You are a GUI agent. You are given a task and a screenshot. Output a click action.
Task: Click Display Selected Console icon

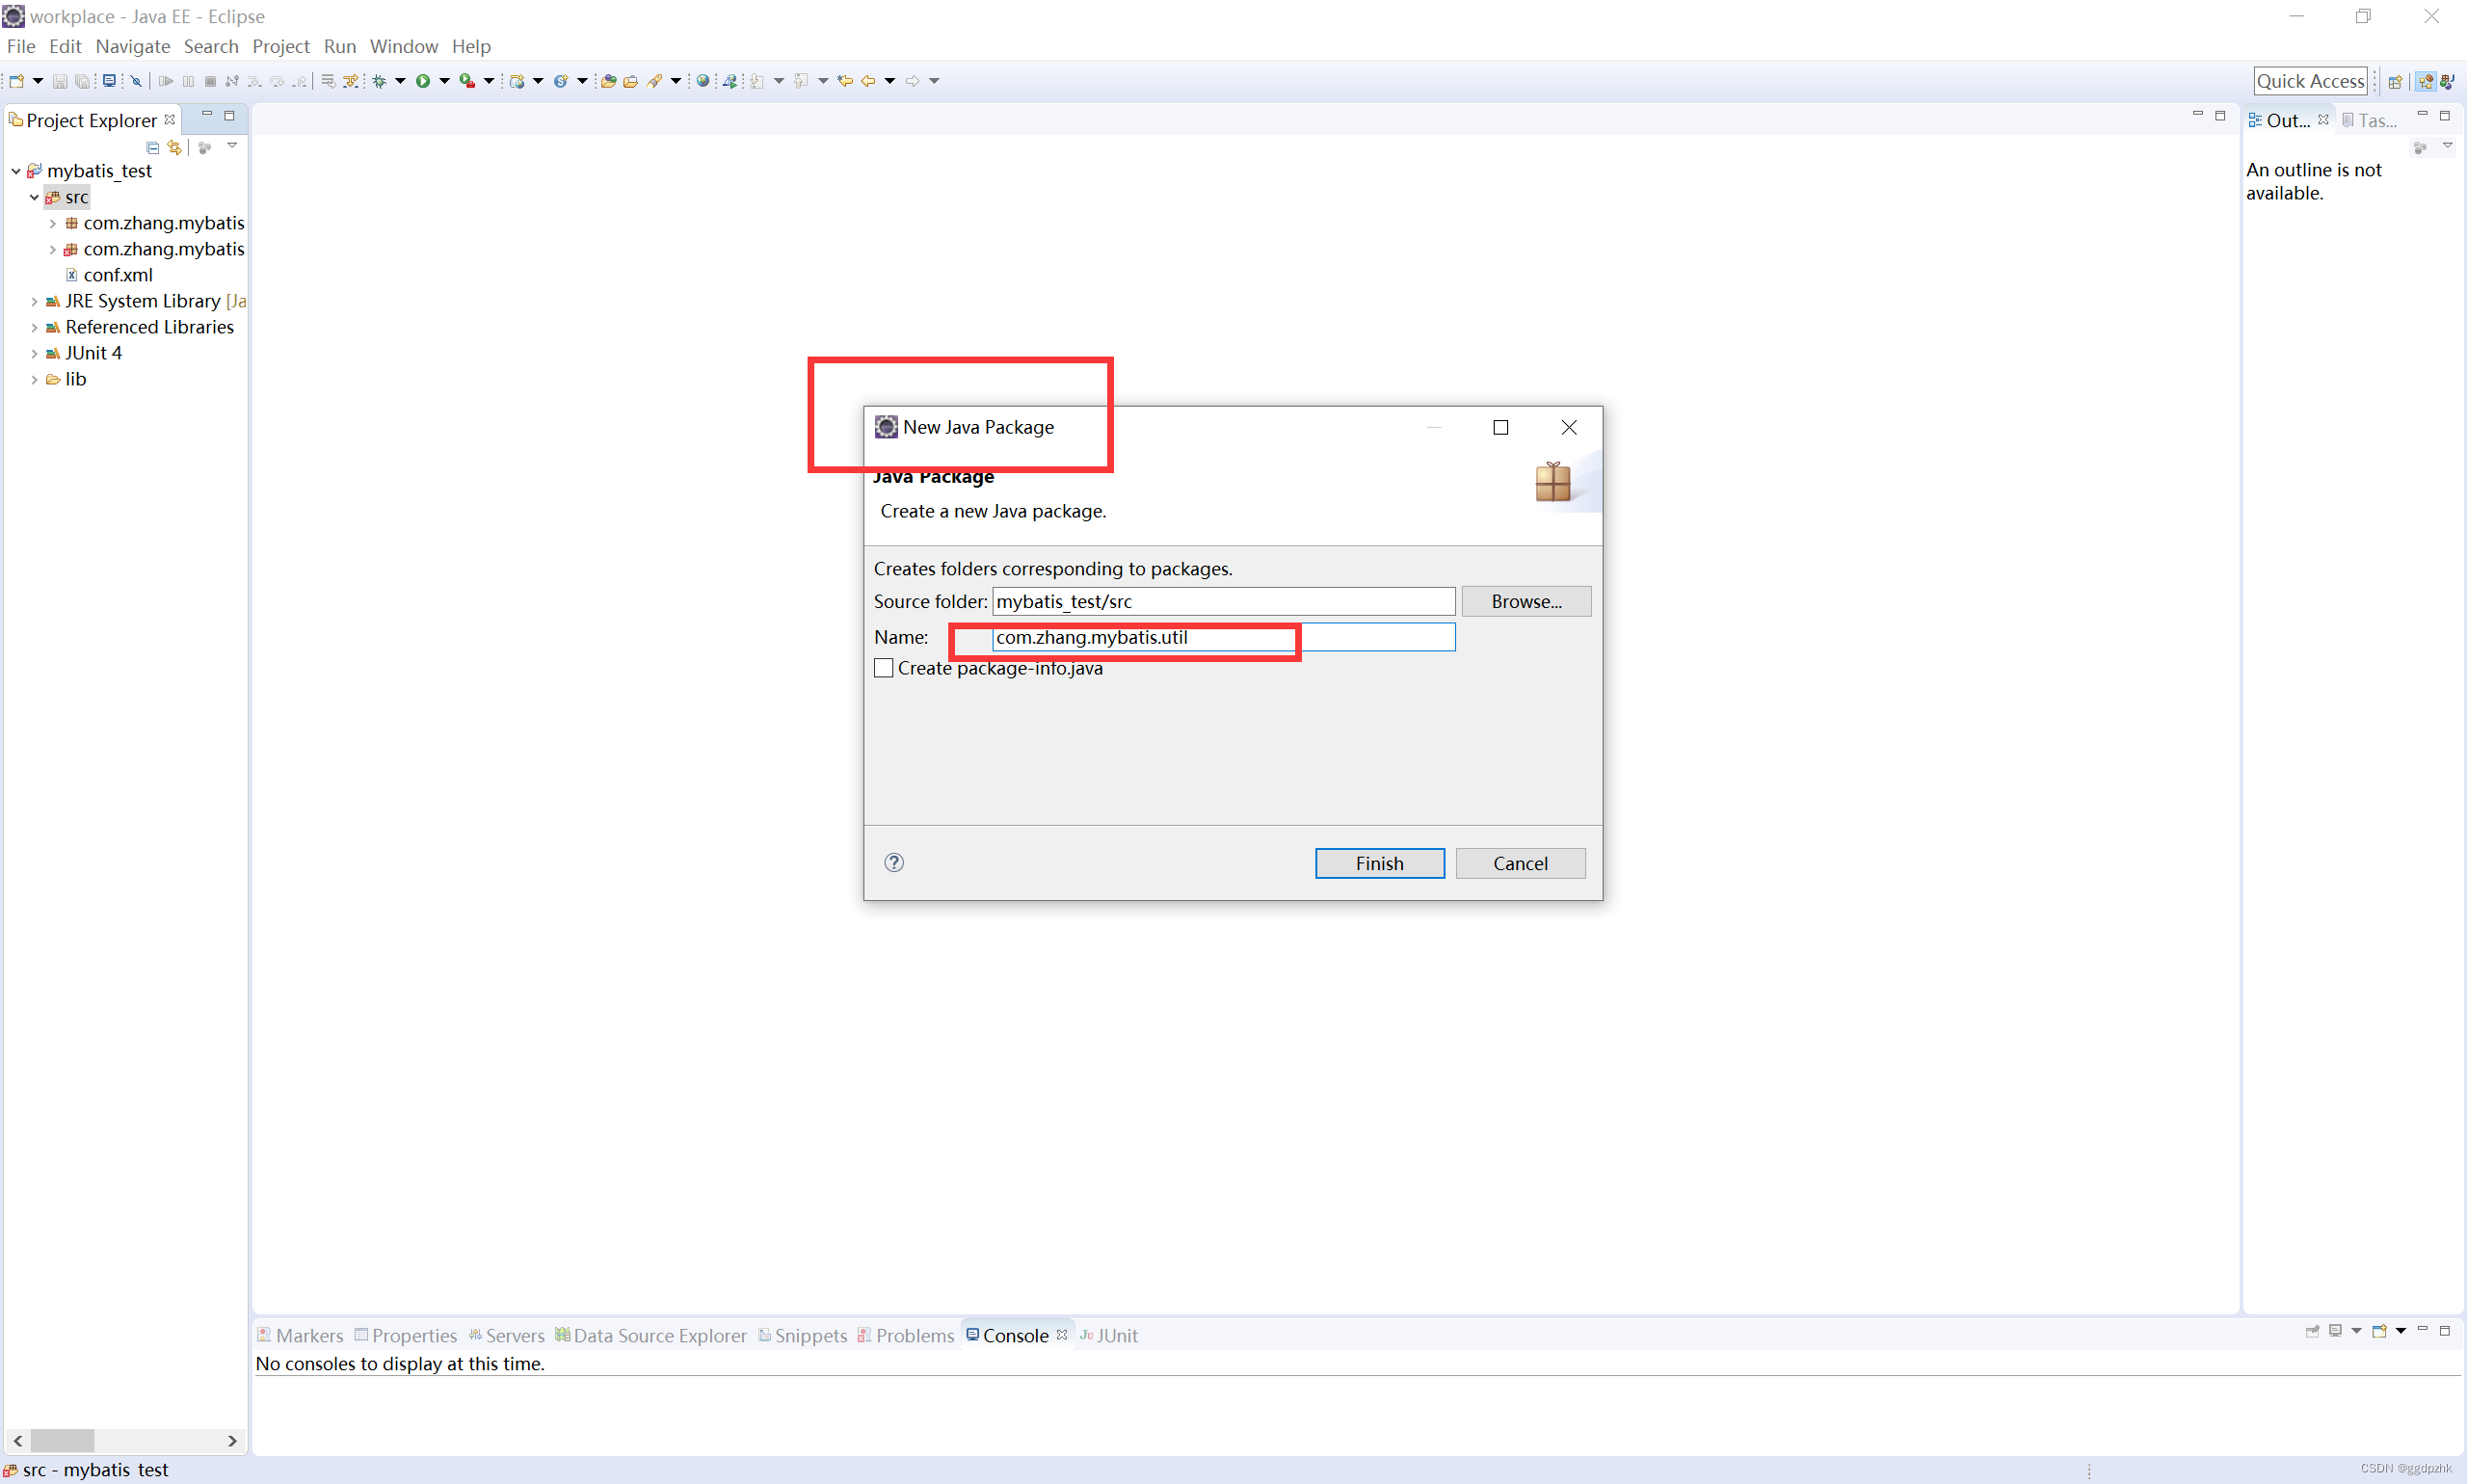[x=2336, y=1331]
